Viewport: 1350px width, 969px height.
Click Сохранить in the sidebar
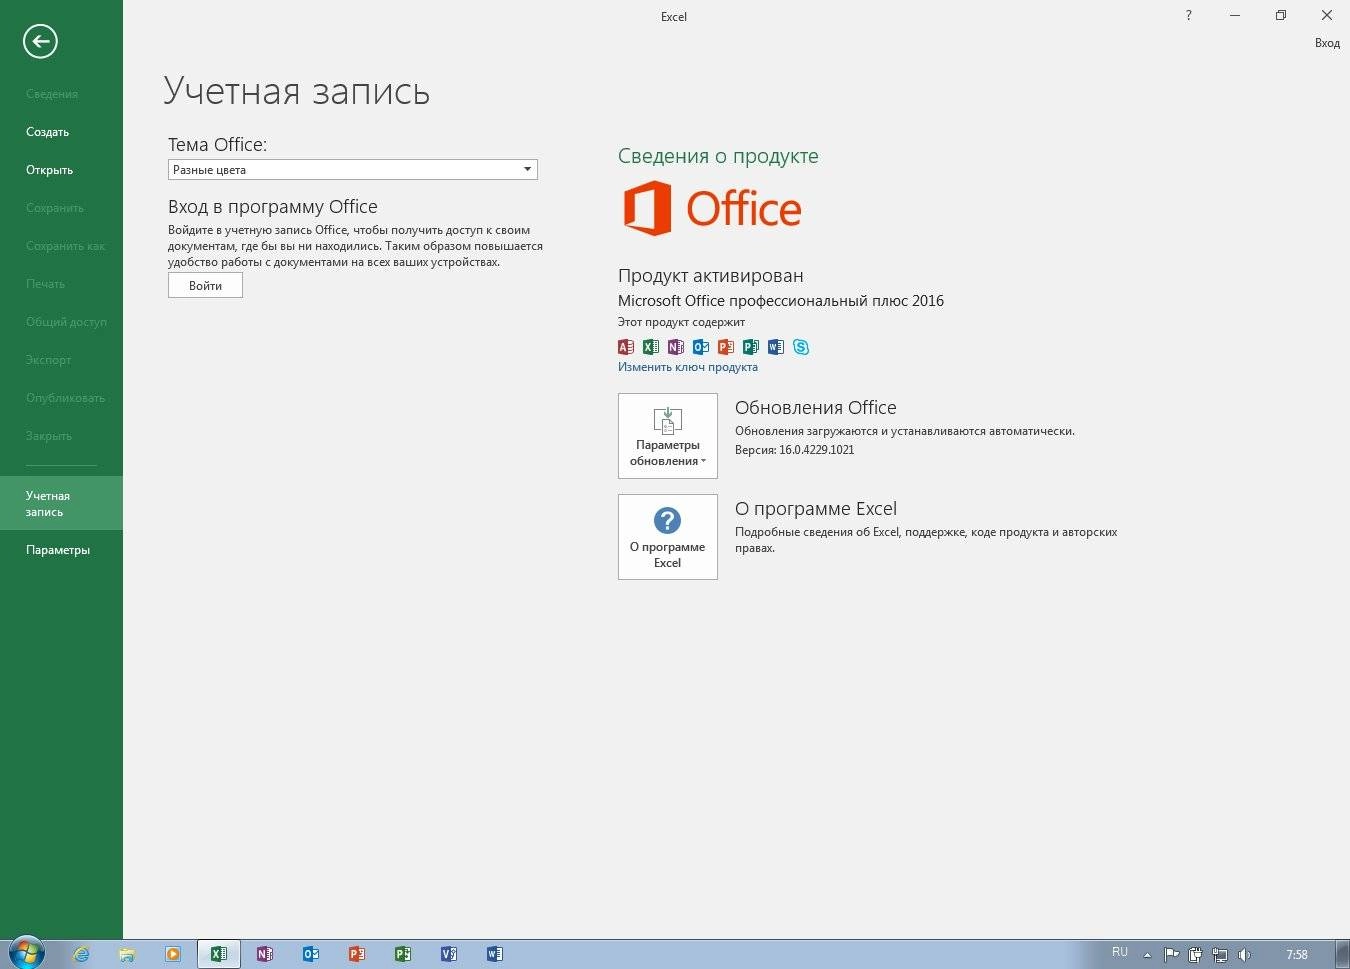(x=55, y=208)
